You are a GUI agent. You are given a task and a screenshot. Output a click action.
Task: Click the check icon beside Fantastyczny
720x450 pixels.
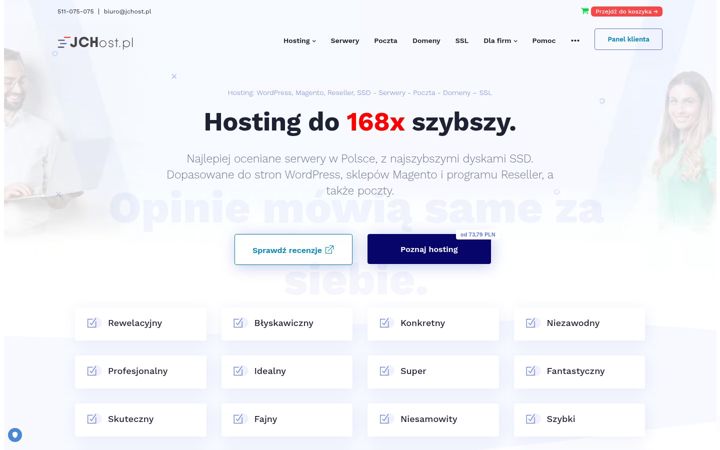point(530,371)
